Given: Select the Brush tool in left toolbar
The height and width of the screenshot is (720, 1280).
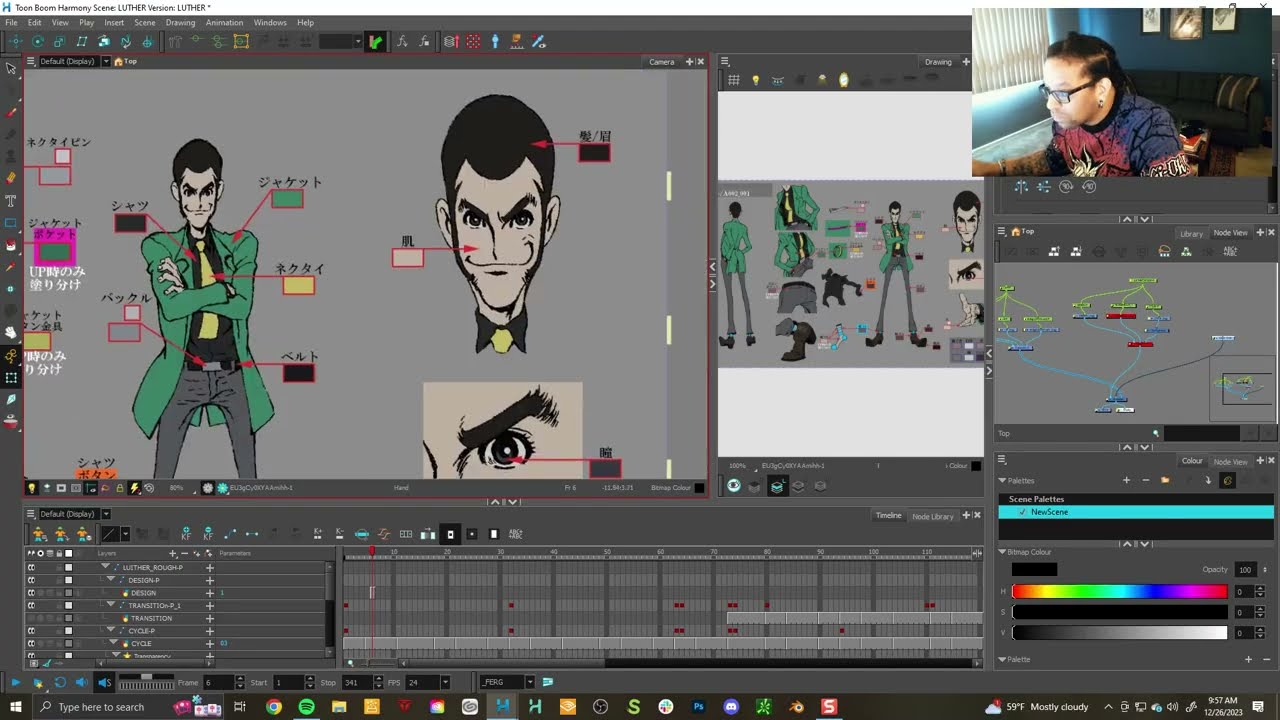Looking at the screenshot, I should point(11,112).
